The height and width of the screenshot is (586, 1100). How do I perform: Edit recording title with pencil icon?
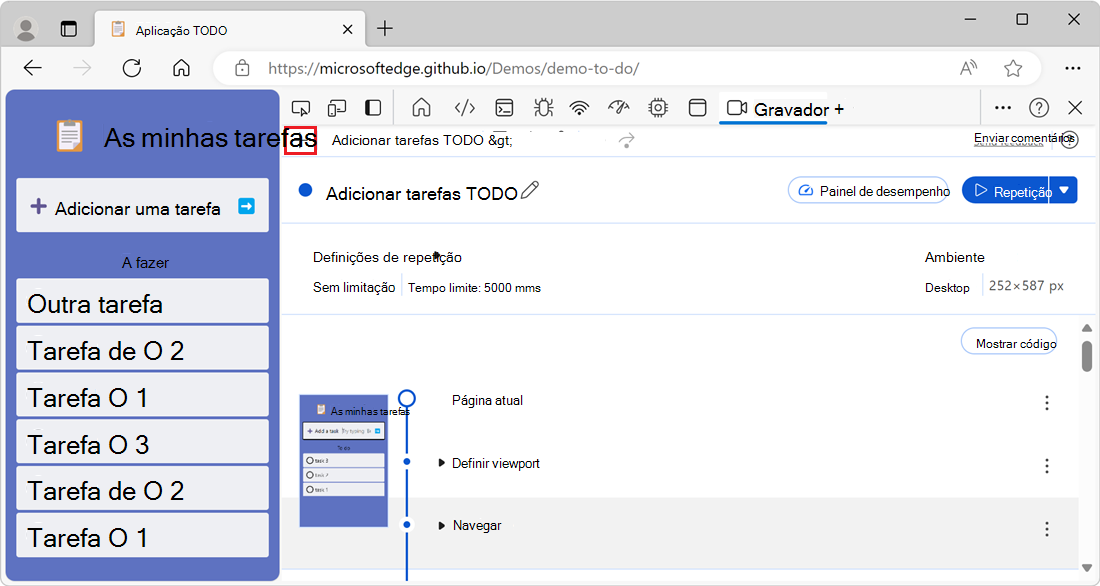[530, 190]
